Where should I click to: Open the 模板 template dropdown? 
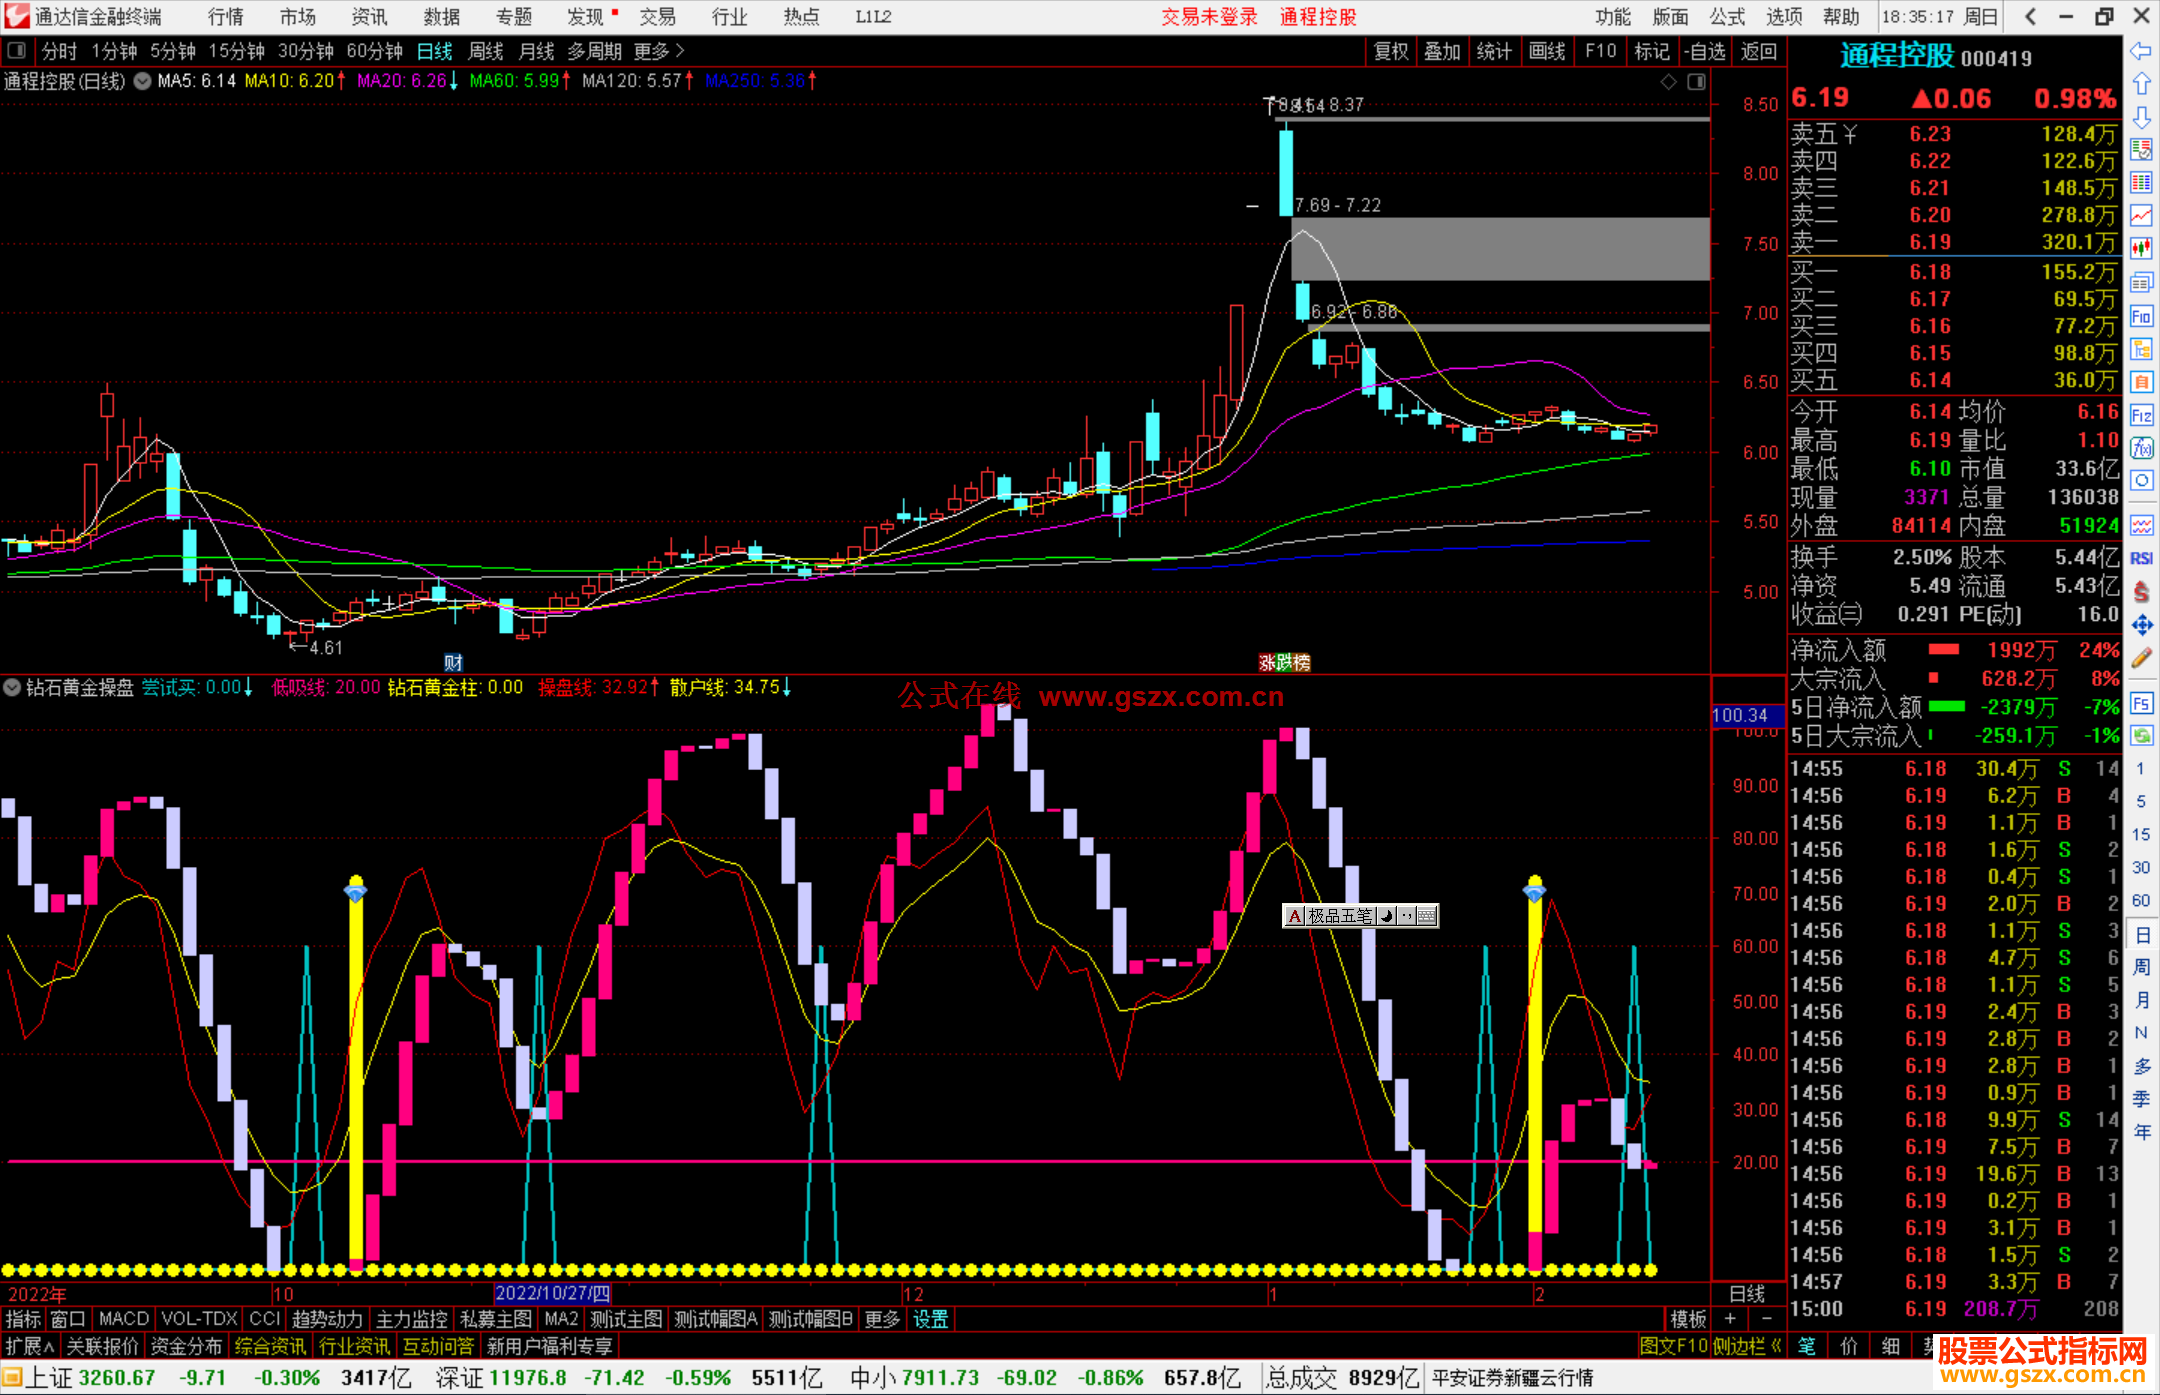tap(1688, 1319)
